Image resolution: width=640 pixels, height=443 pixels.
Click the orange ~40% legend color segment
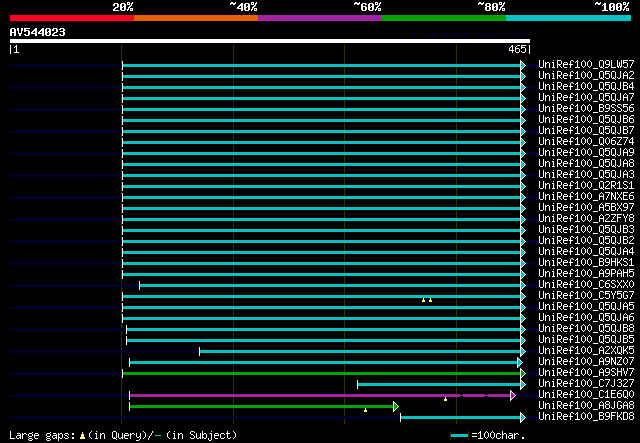point(196,18)
